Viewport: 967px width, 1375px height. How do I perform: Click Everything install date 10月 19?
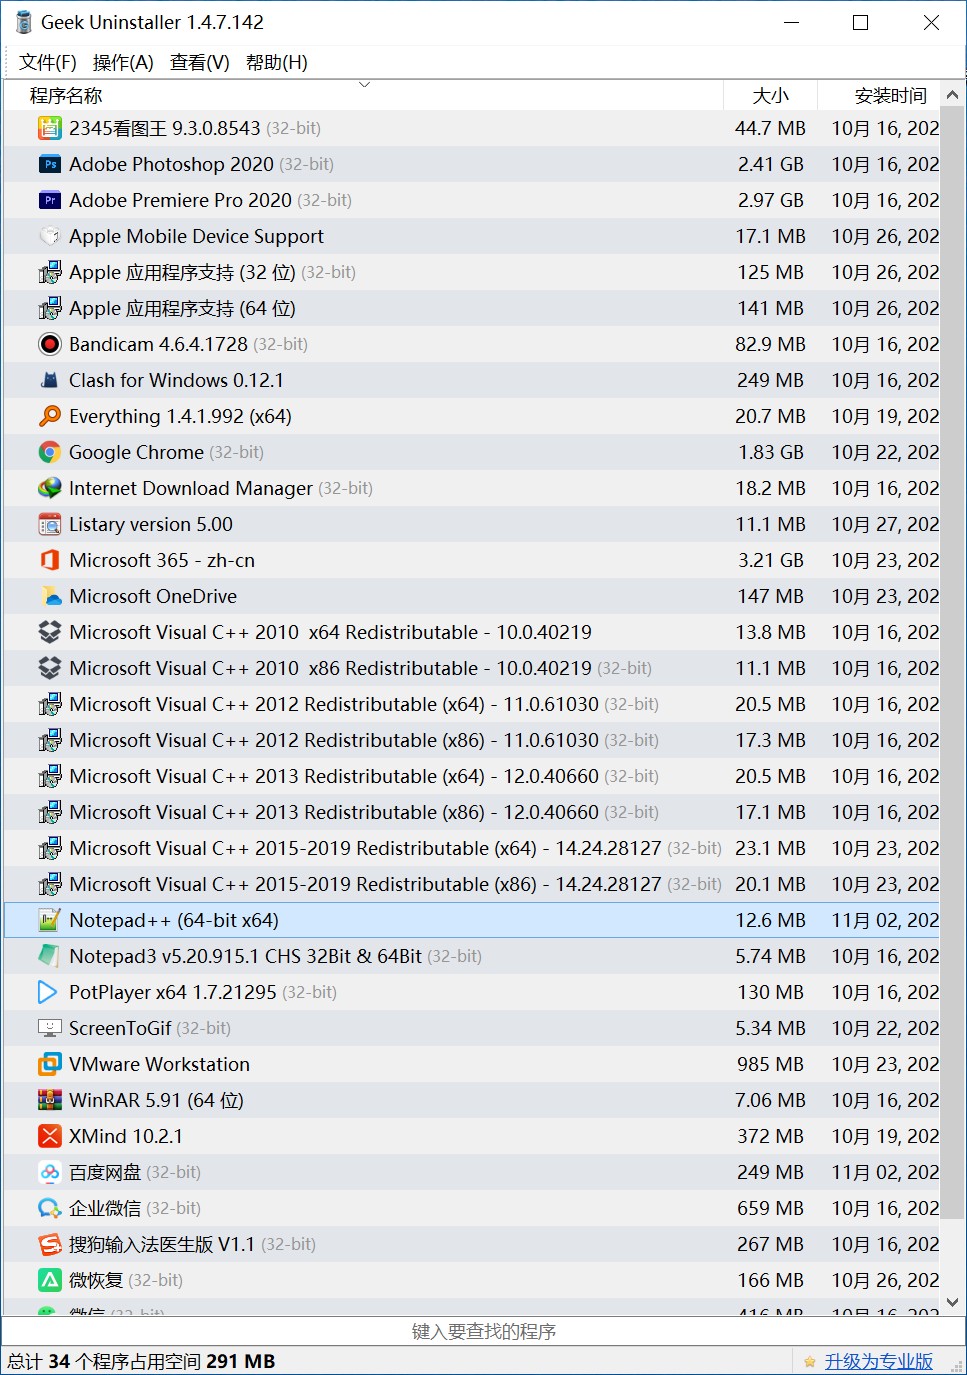(x=885, y=416)
